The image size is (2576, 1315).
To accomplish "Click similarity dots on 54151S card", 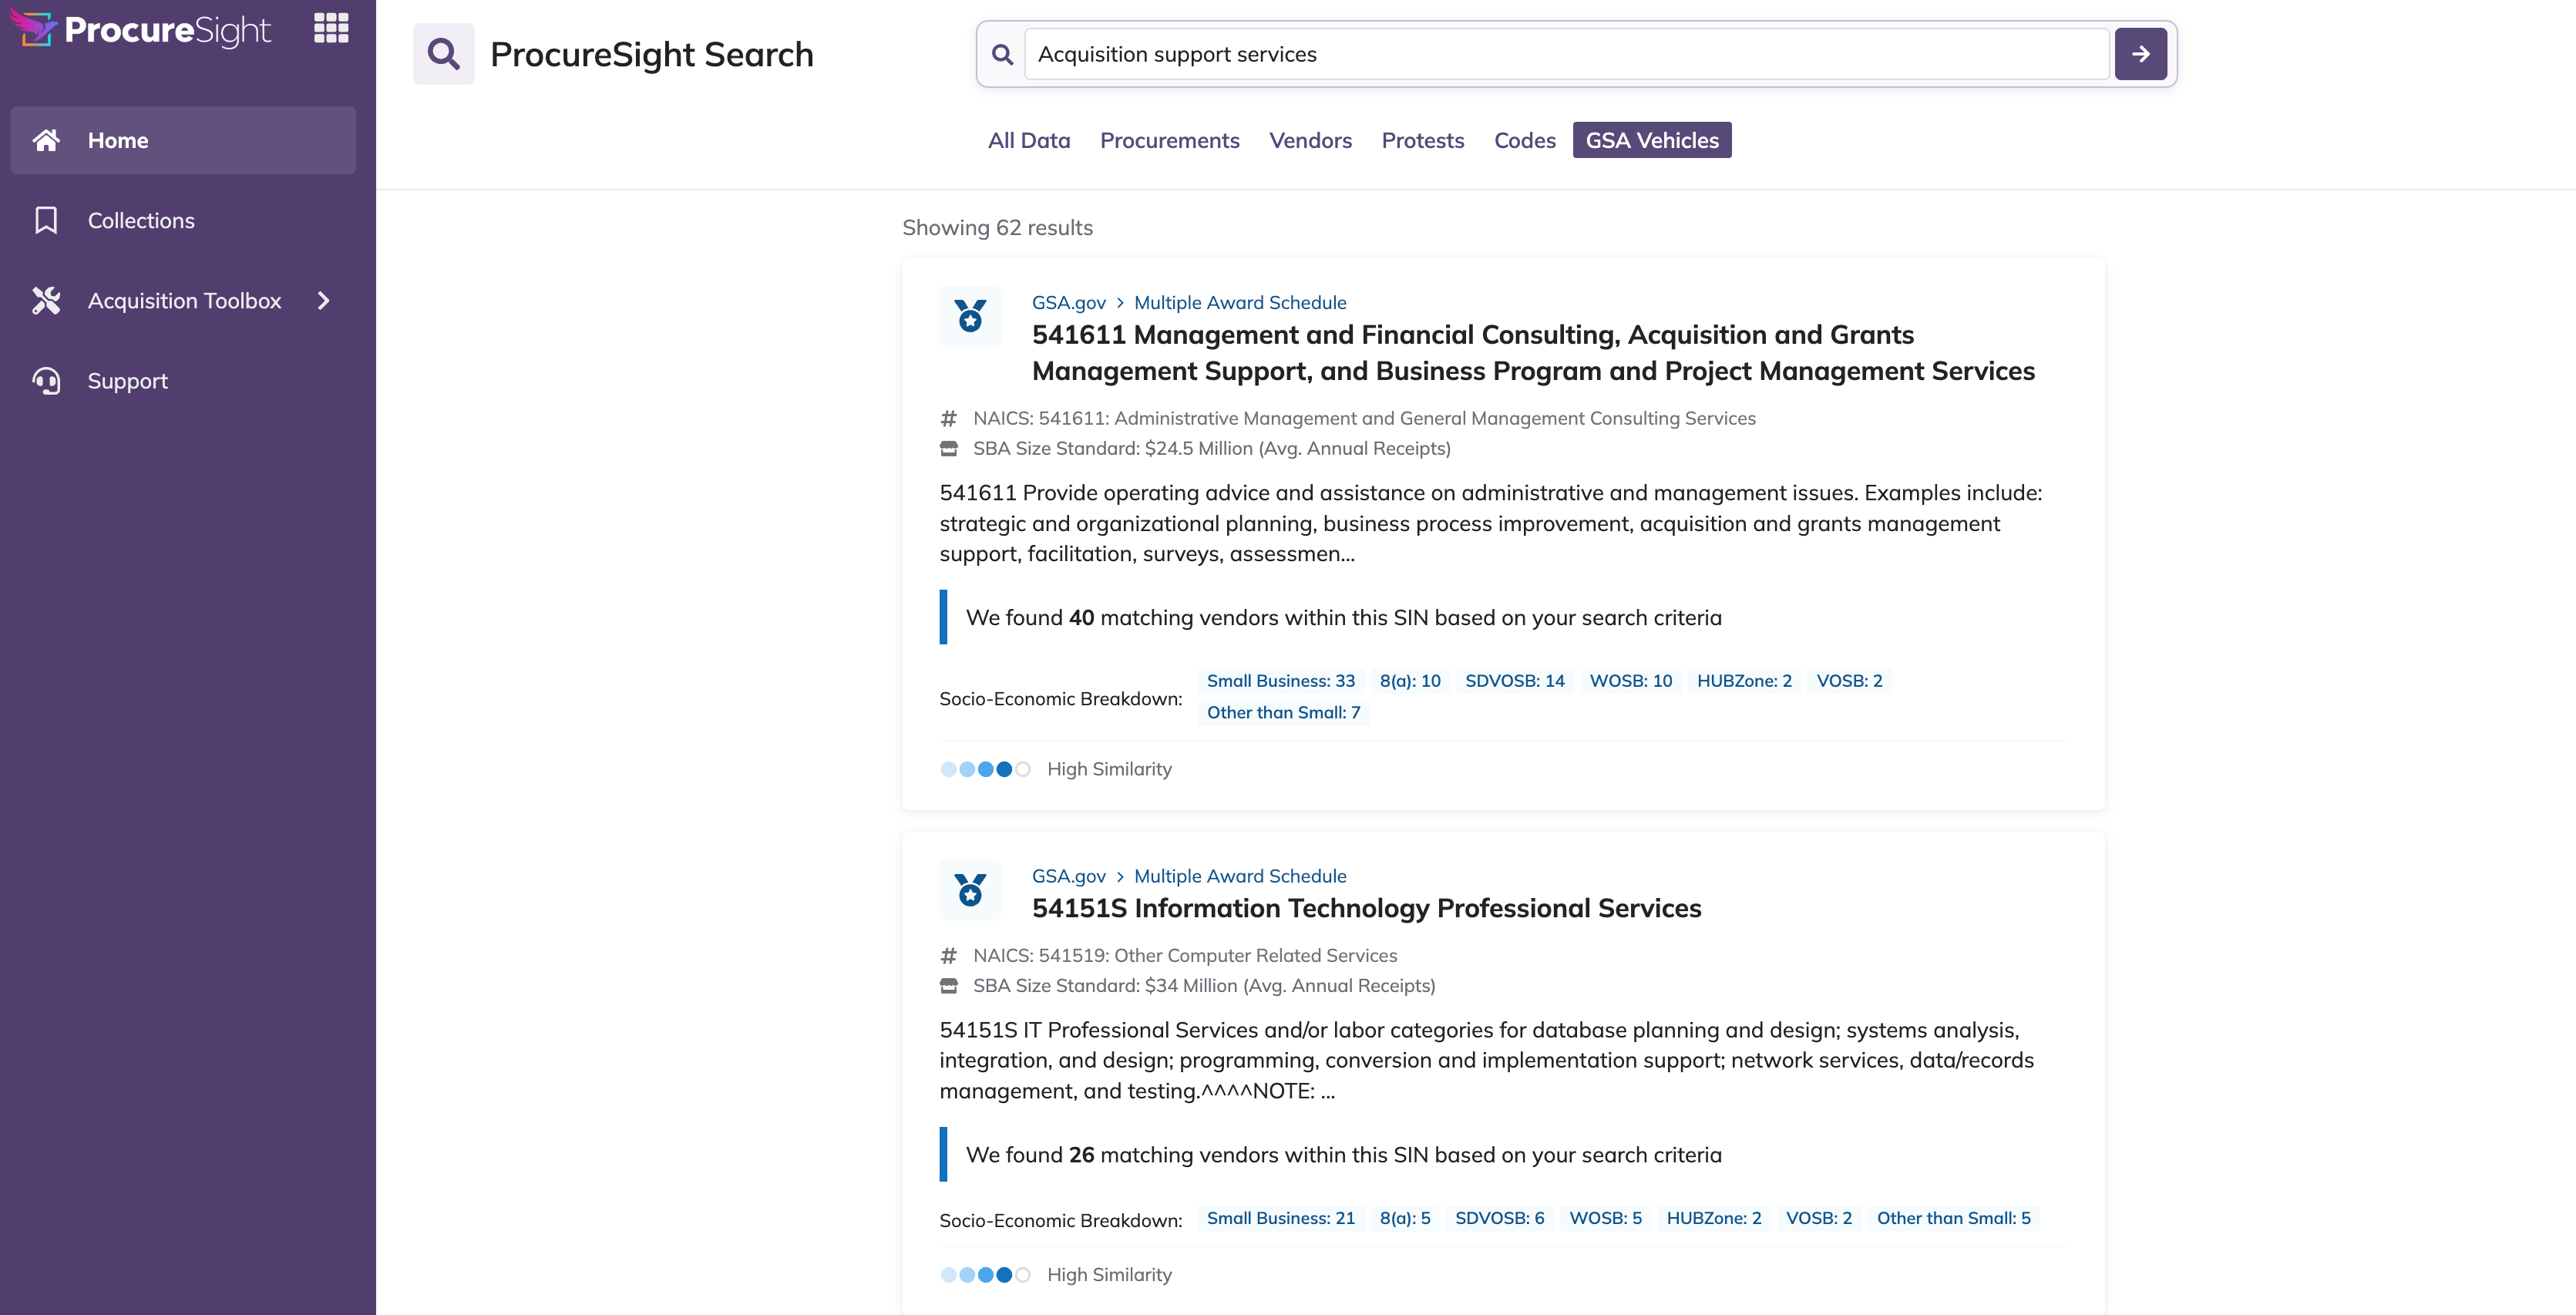I will 985,1275.
